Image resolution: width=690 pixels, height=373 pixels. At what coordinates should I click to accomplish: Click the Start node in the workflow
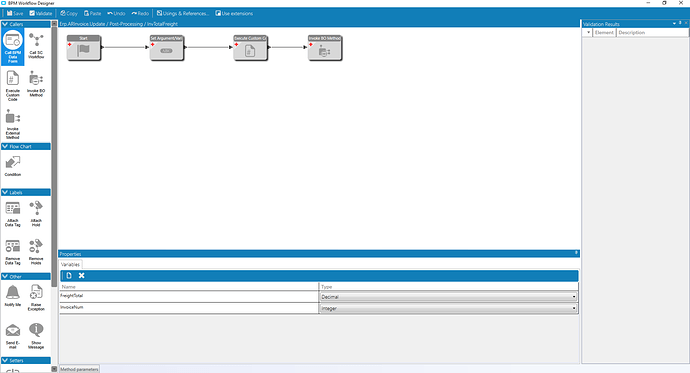tap(84, 48)
